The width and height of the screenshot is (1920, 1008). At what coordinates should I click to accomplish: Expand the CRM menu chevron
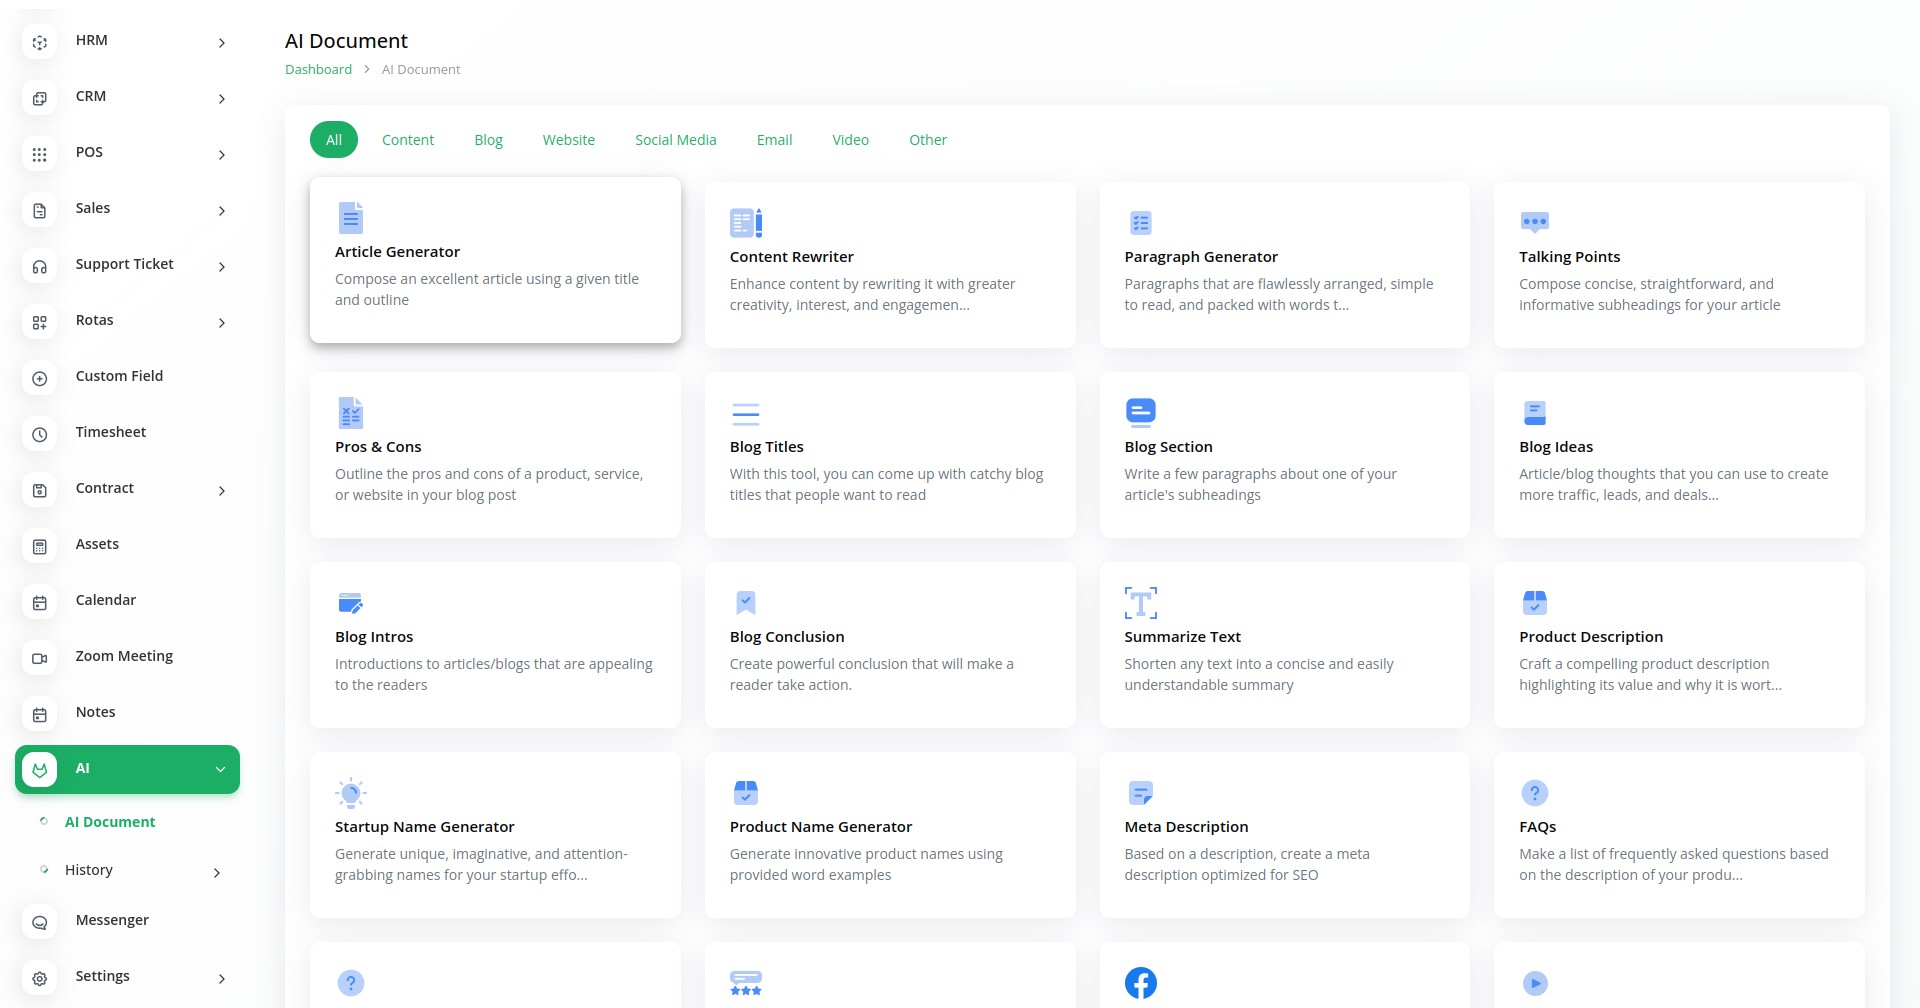pos(222,99)
